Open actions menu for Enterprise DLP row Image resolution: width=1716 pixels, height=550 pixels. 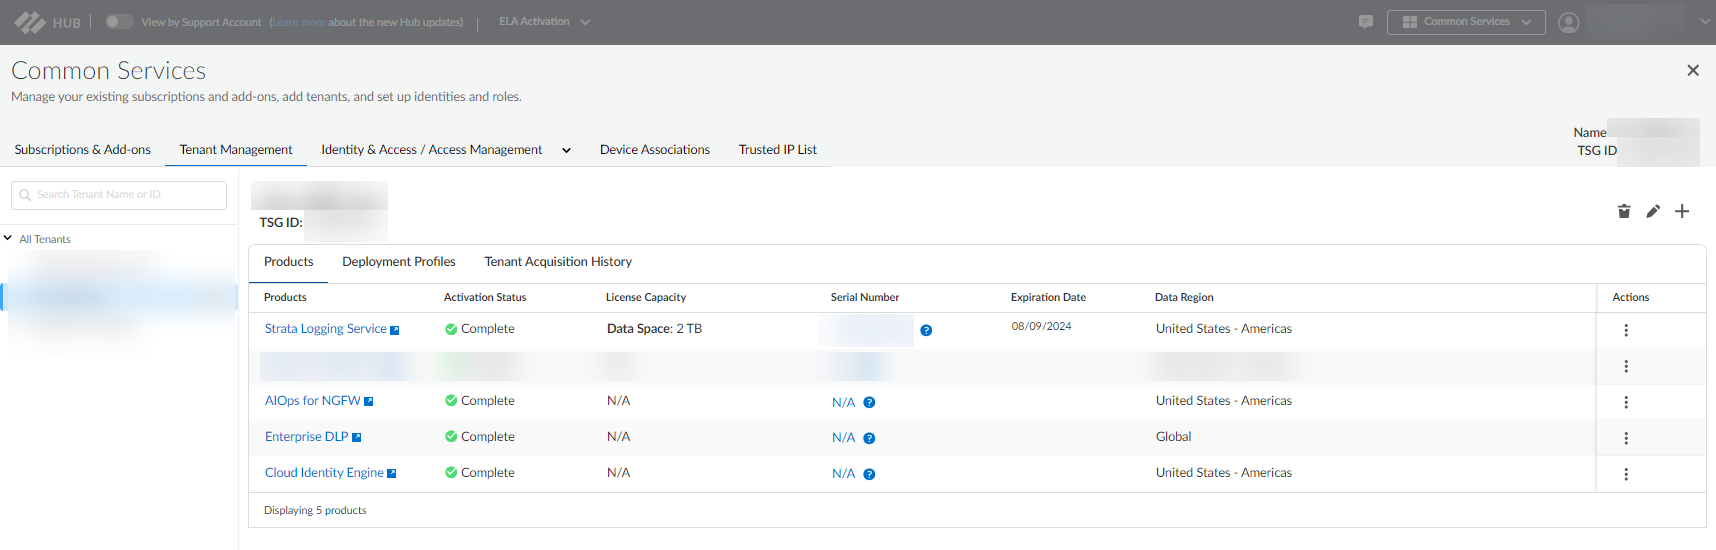point(1626,438)
